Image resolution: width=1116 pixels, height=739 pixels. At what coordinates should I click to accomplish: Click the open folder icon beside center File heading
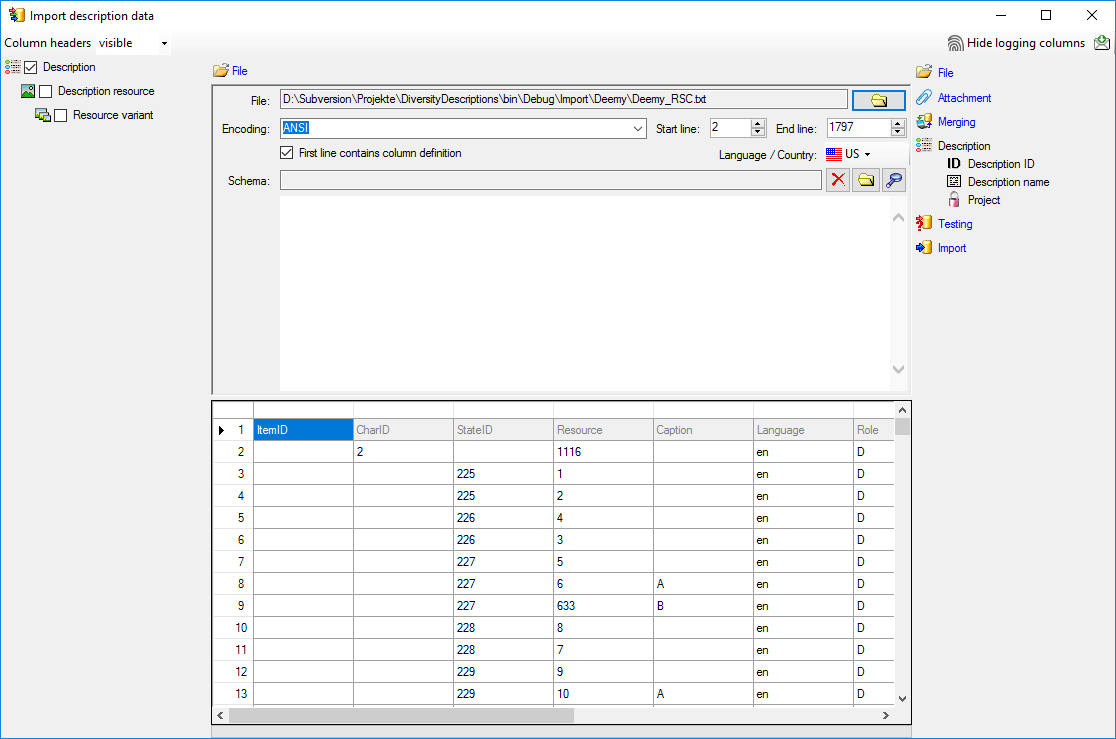point(221,70)
